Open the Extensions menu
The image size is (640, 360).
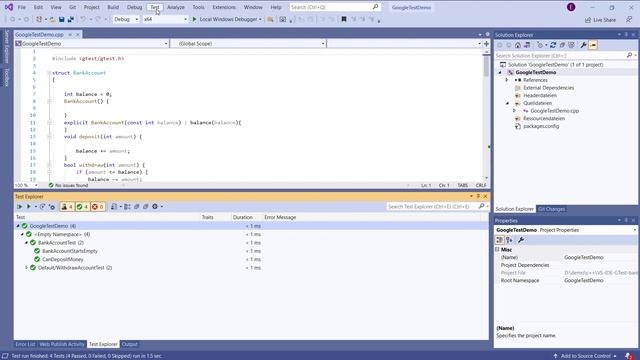click(x=224, y=7)
